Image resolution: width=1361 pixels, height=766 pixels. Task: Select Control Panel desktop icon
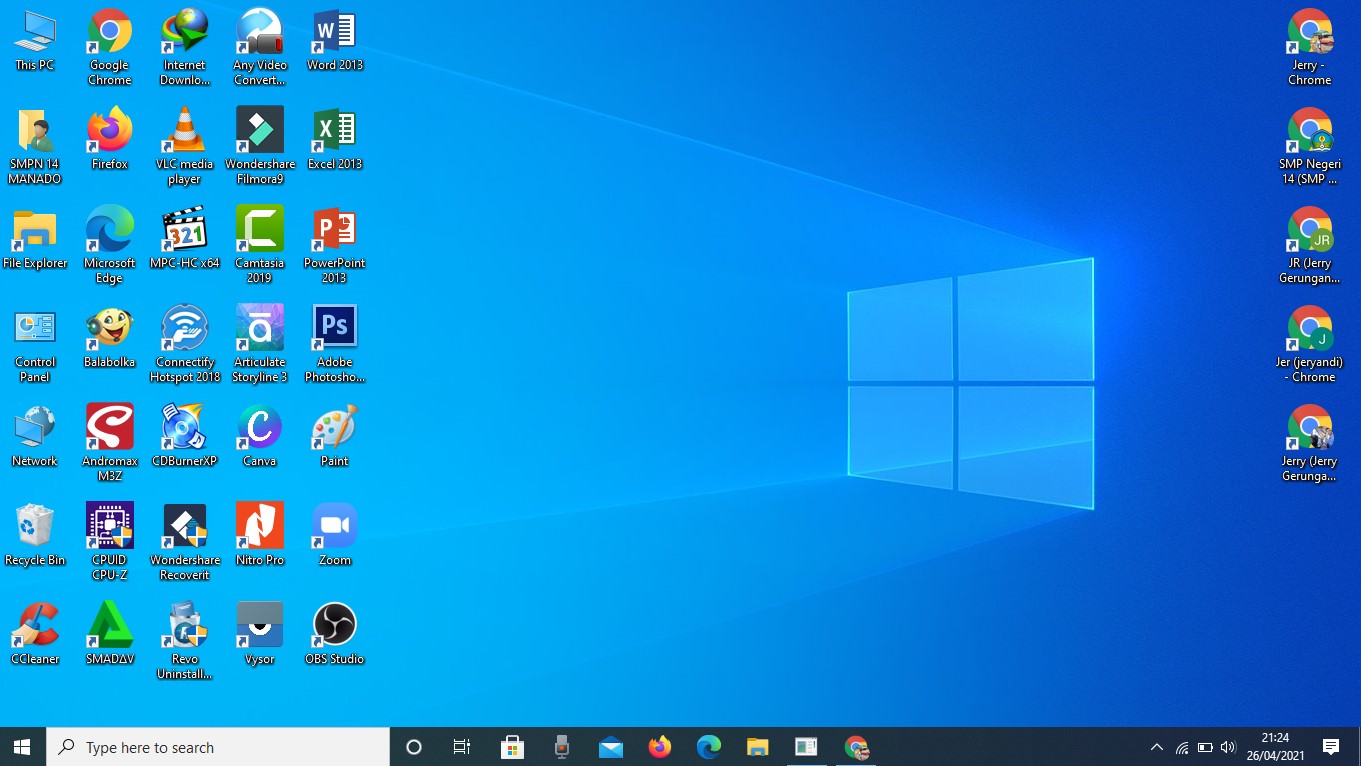pos(34,344)
